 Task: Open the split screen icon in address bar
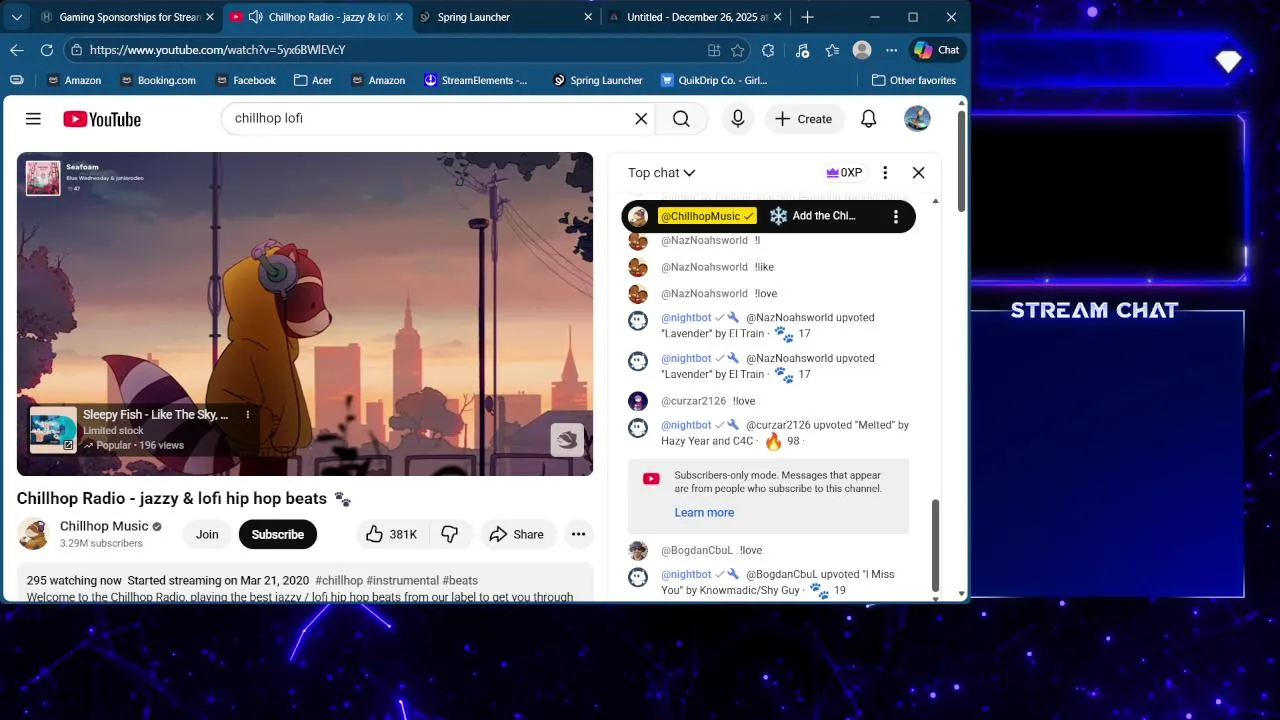click(x=714, y=50)
